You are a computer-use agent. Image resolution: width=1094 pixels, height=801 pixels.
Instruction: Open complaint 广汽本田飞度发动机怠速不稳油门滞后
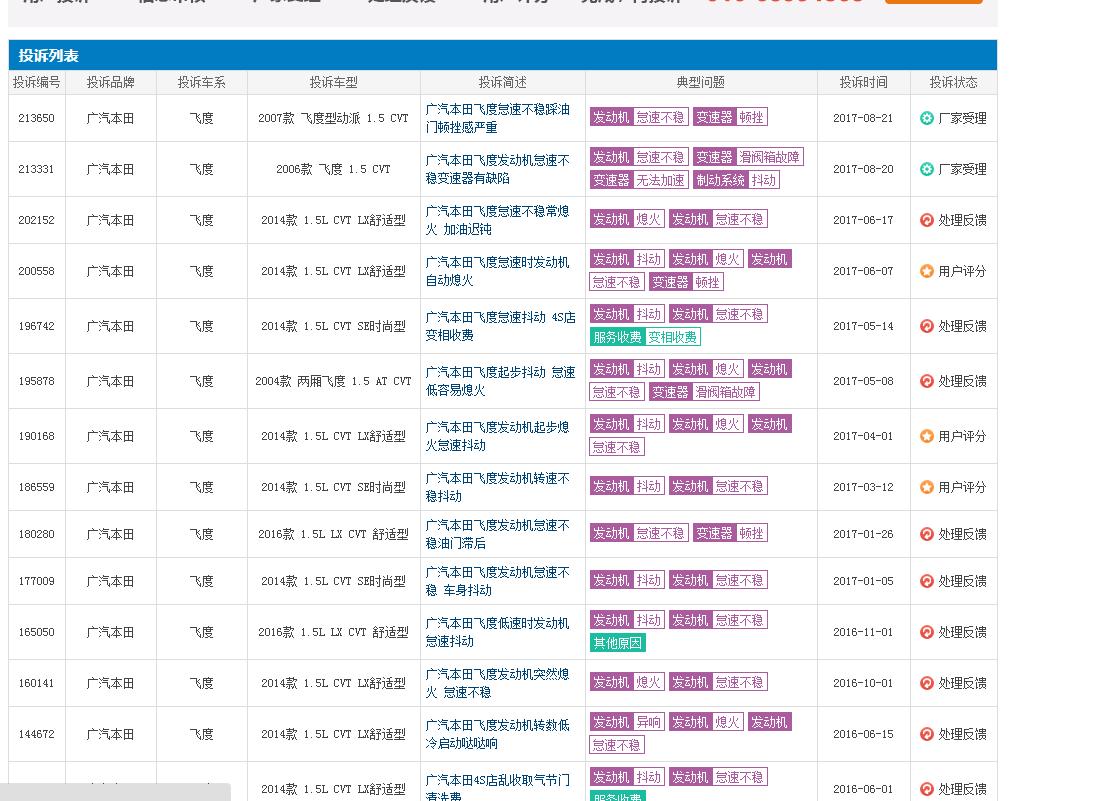click(498, 534)
